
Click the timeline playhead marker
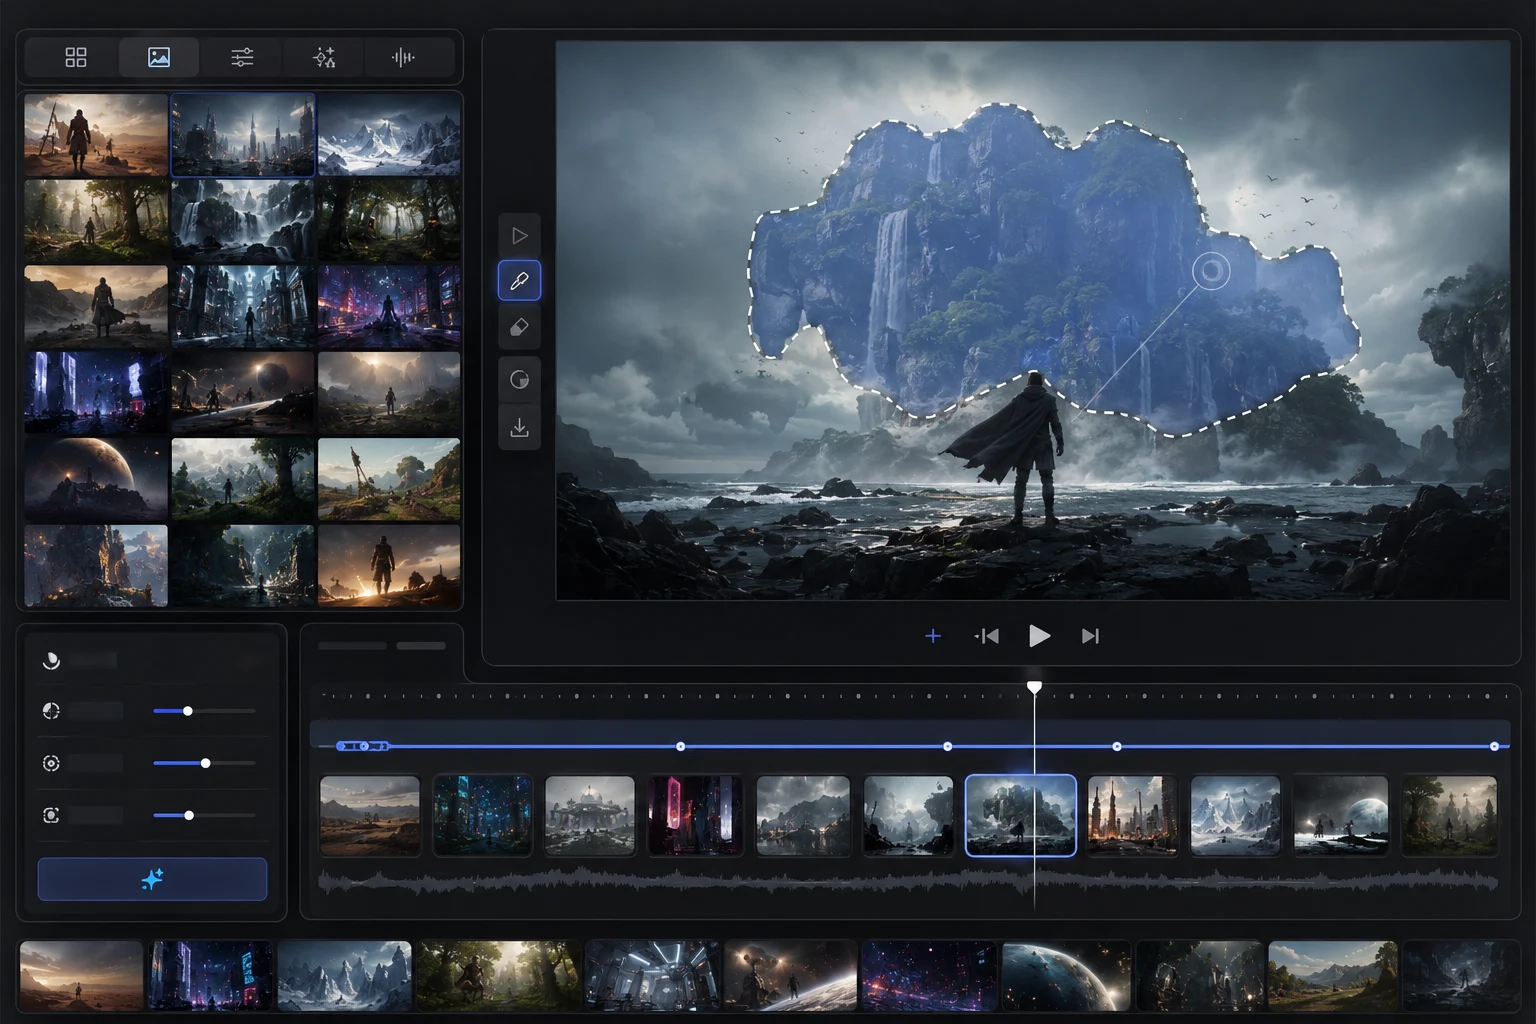click(1034, 687)
